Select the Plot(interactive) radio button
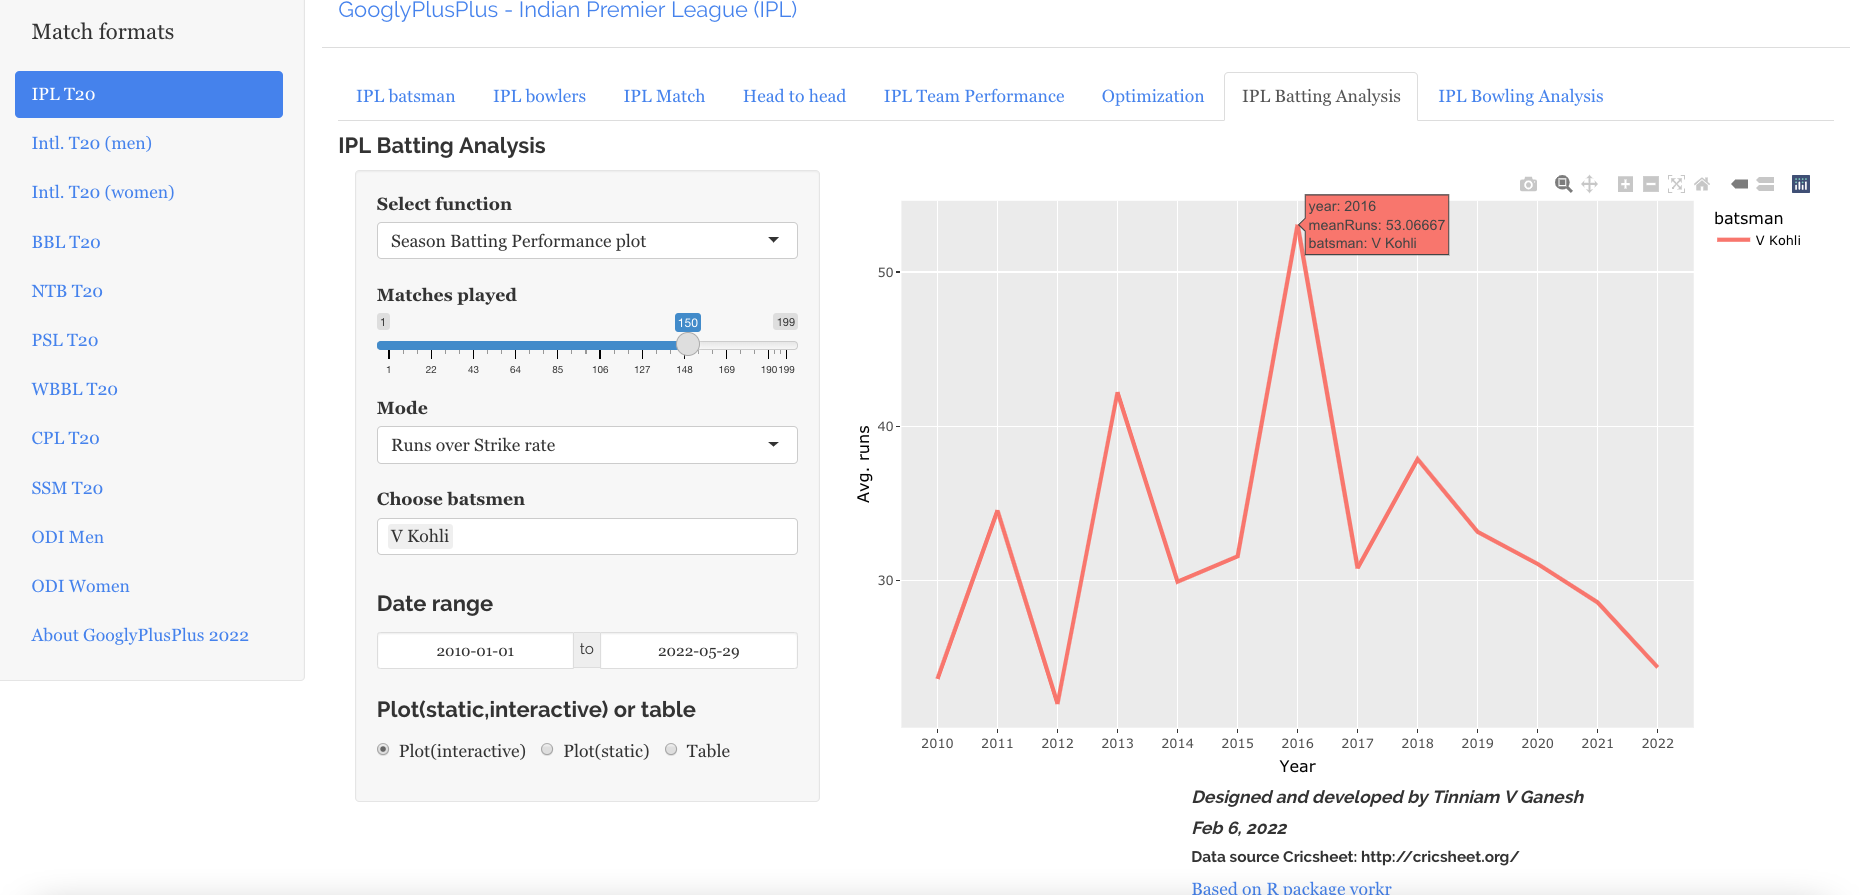 [x=383, y=750]
